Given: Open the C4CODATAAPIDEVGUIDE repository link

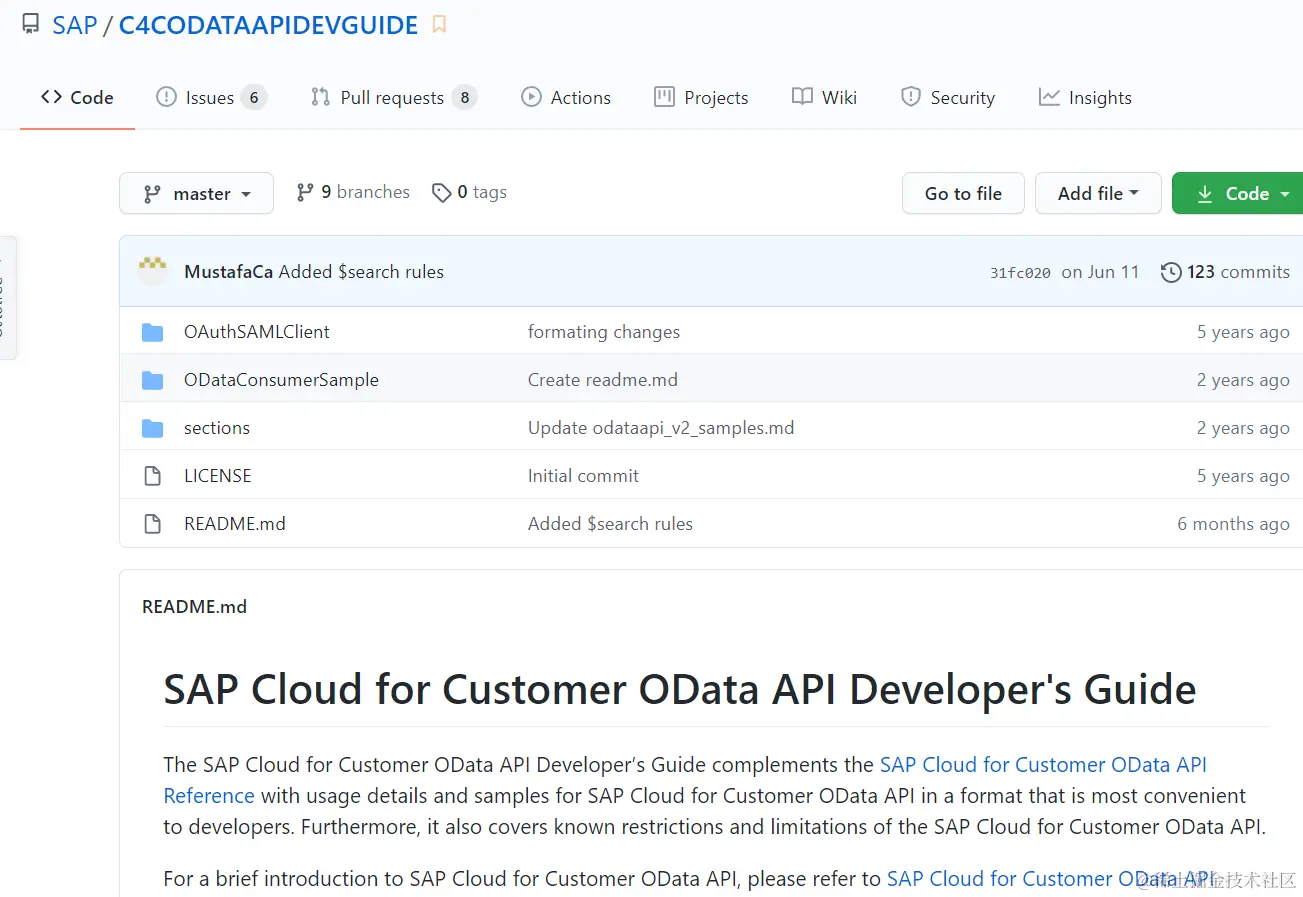Looking at the screenshot, I should [x=268, y=25].
